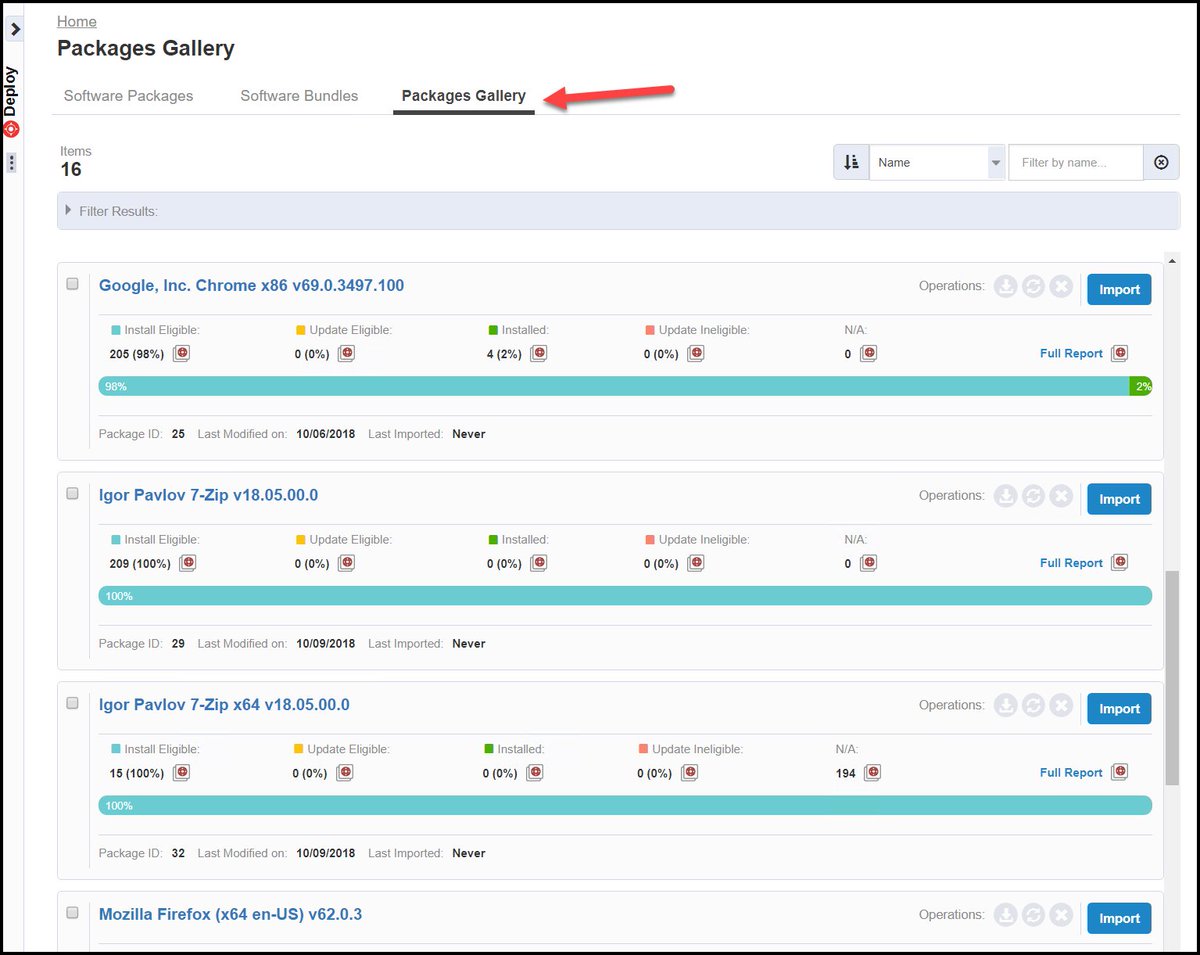
Task: Click the vertical scrollbar thumb of package list
Action: coord(1172,678)
